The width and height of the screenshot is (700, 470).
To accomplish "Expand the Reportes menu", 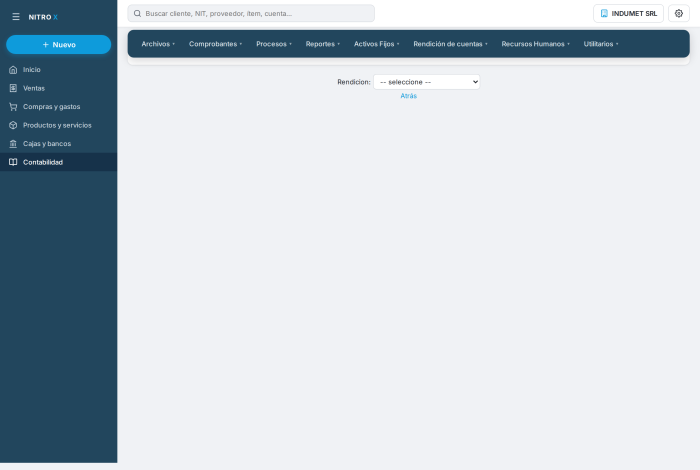I will pos(322,44).
